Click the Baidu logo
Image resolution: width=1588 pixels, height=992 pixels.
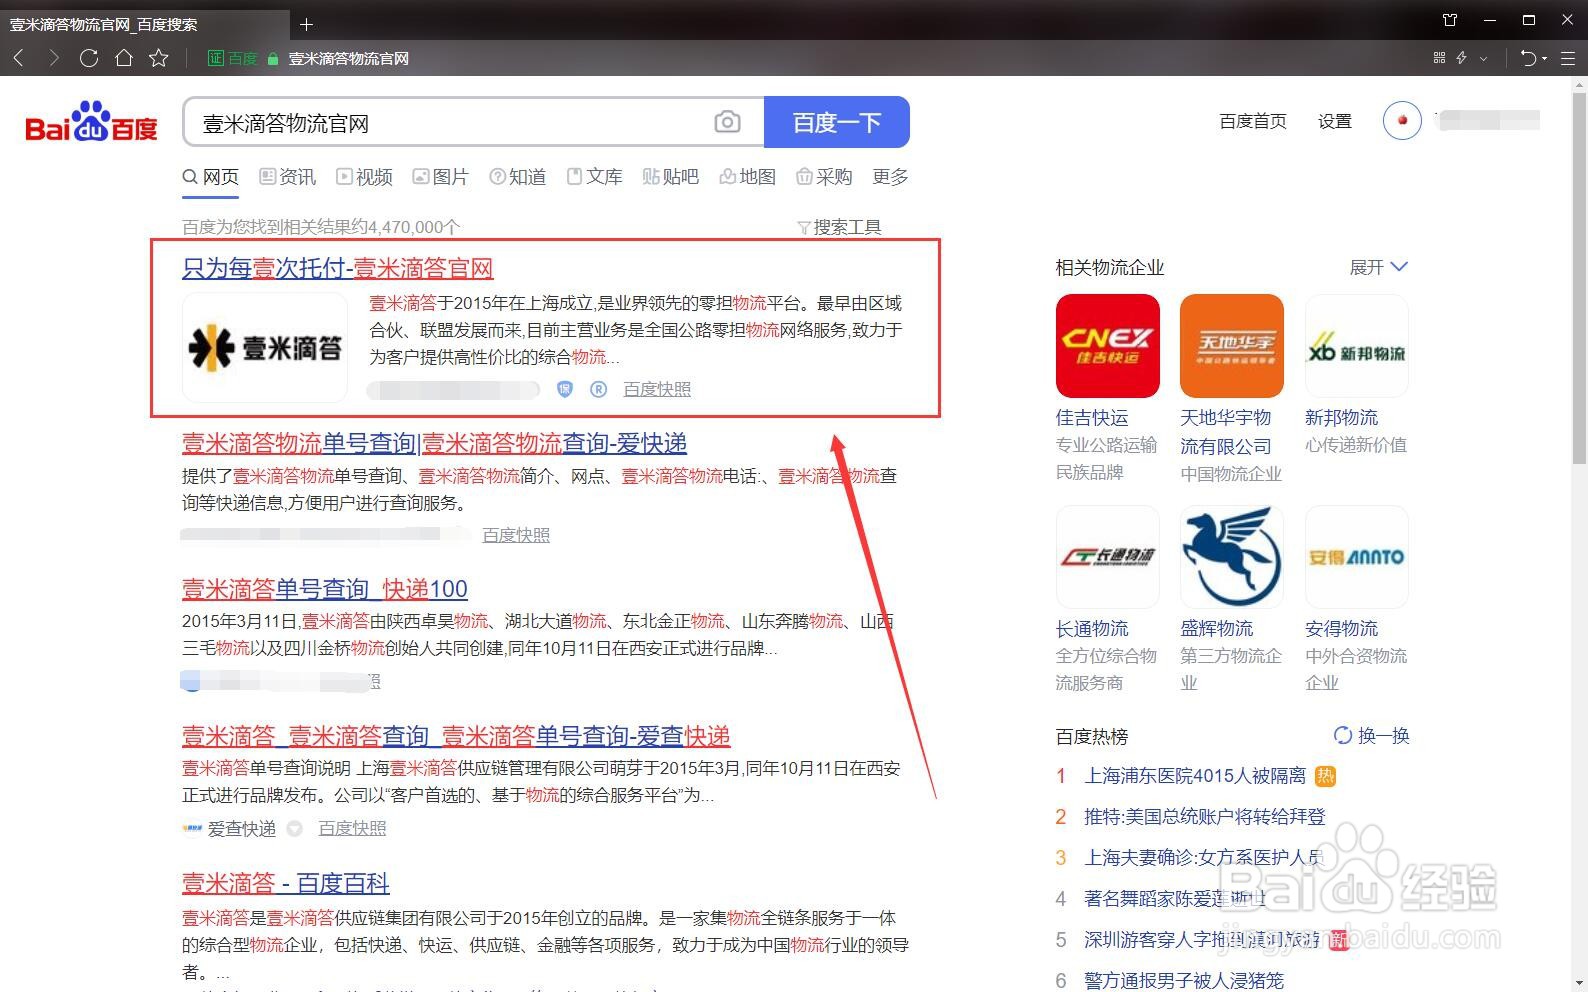pyautogui.click(x=91, y=122)
